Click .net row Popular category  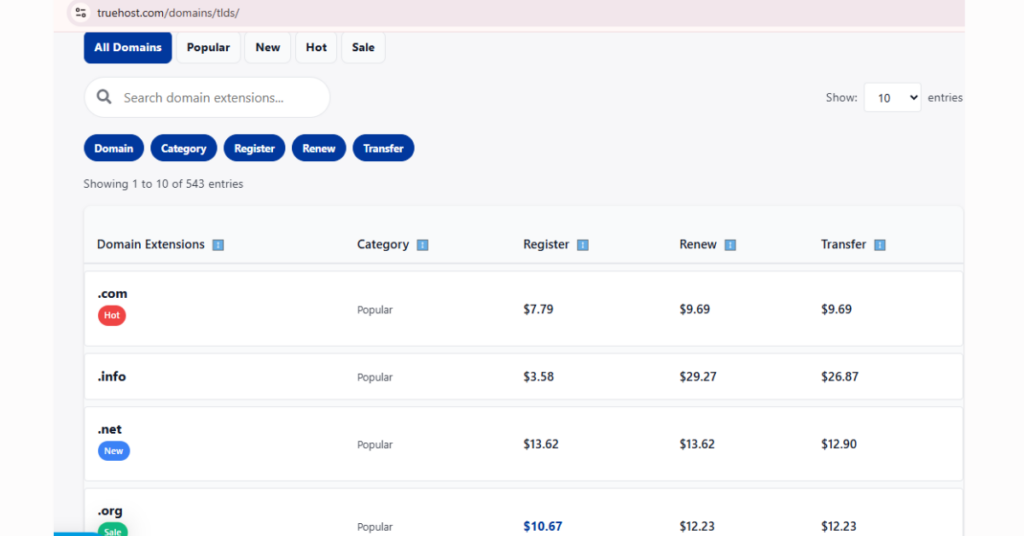375,445
